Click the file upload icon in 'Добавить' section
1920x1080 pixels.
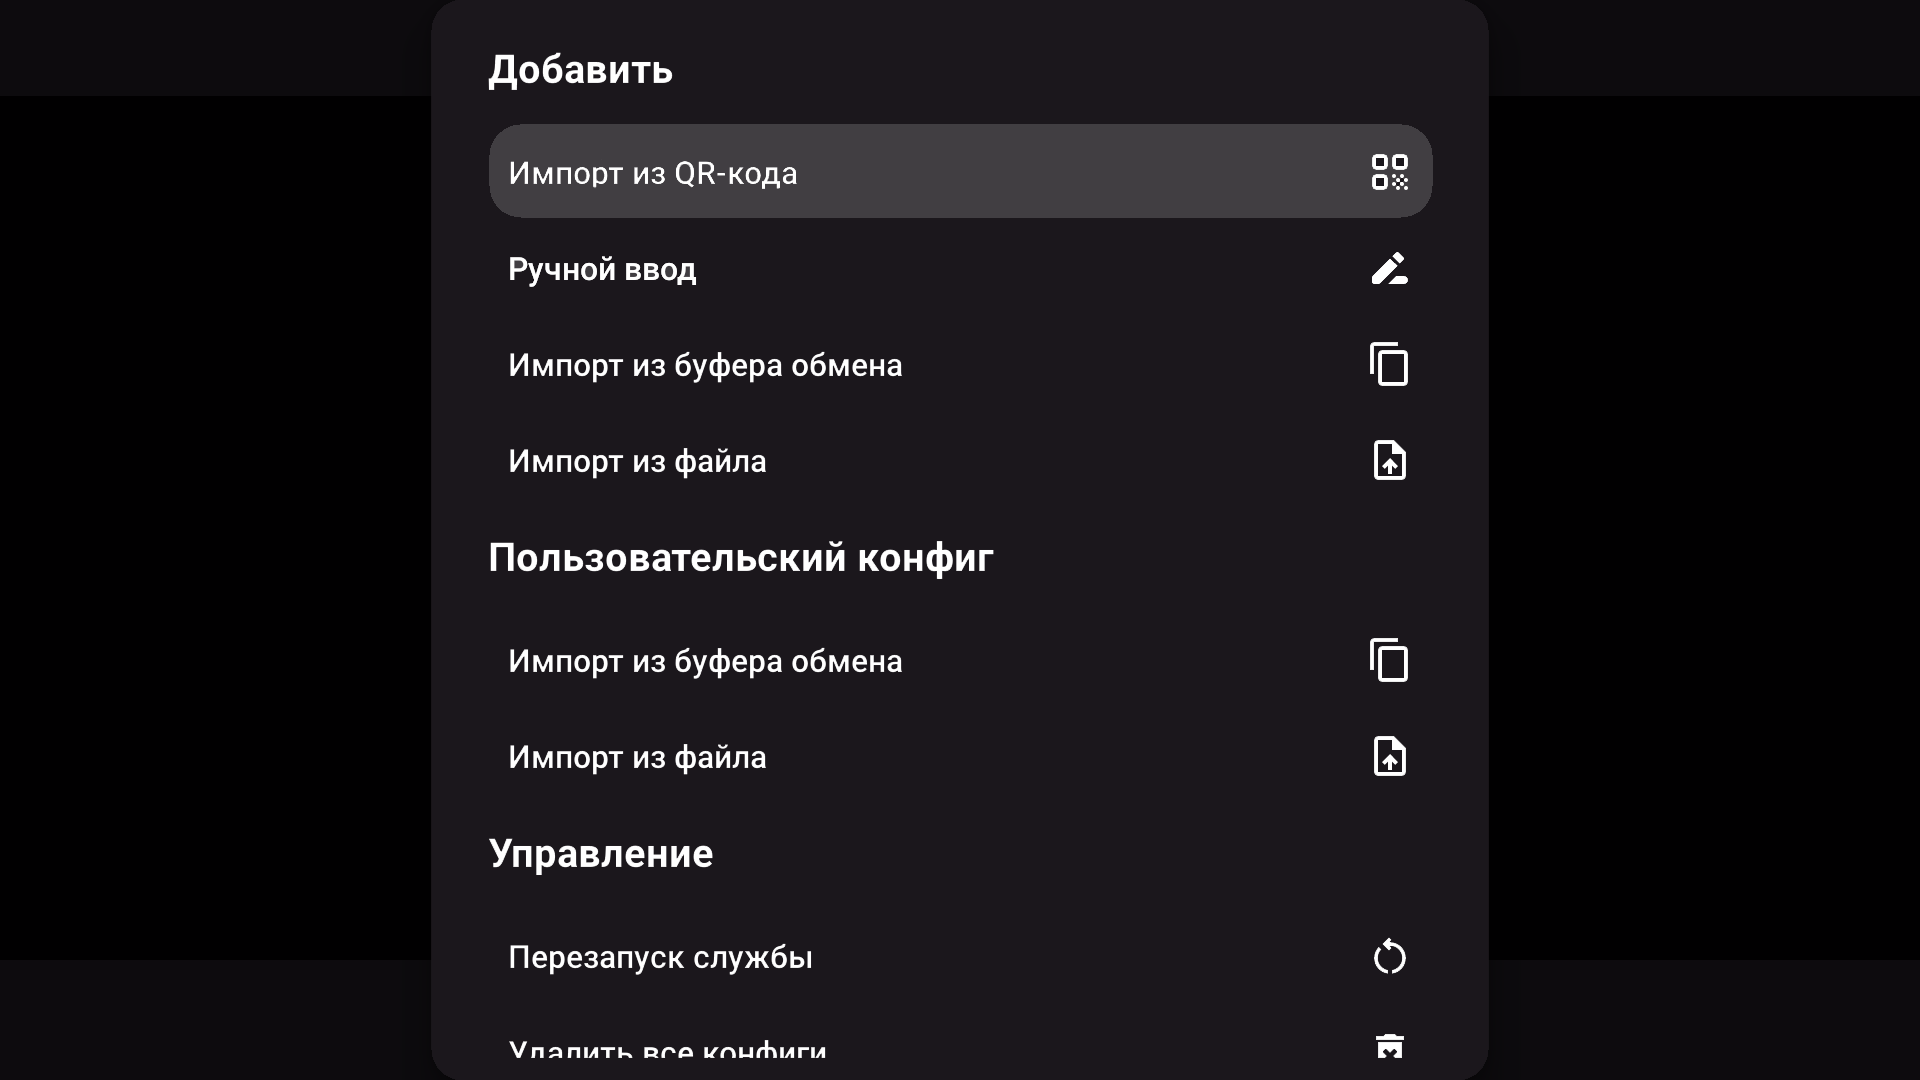tap(1390, 461)
